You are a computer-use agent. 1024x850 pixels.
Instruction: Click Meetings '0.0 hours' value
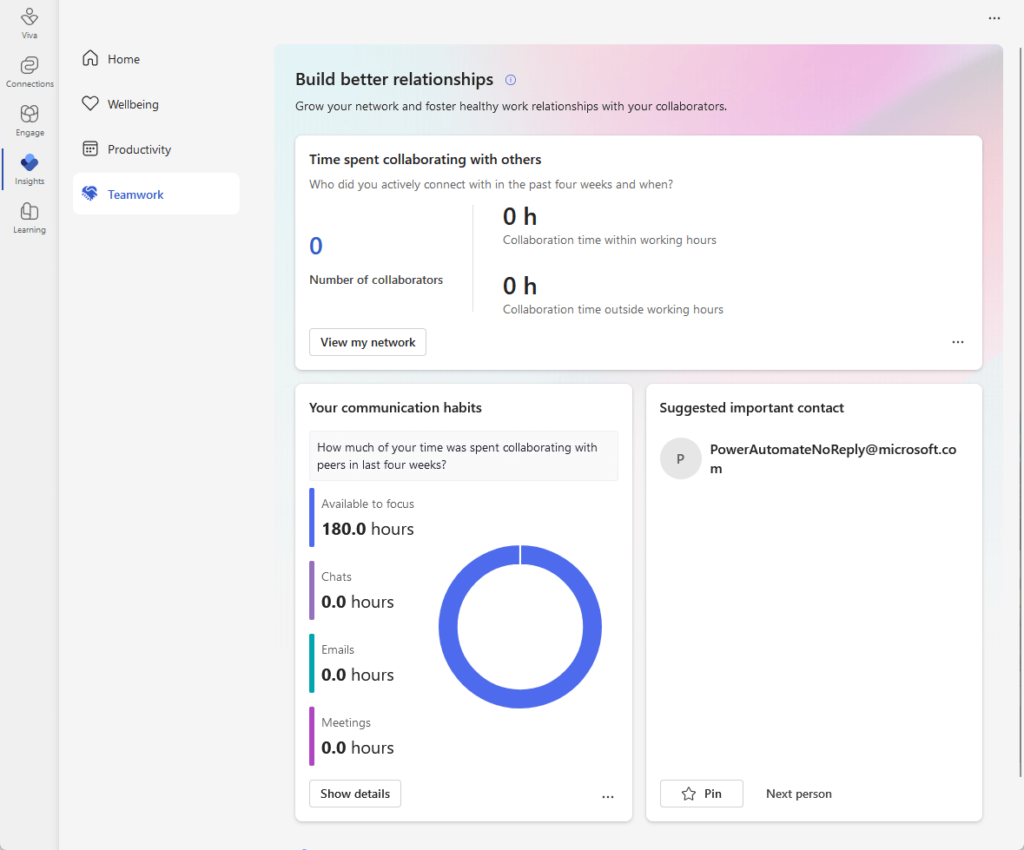point(357,748)
